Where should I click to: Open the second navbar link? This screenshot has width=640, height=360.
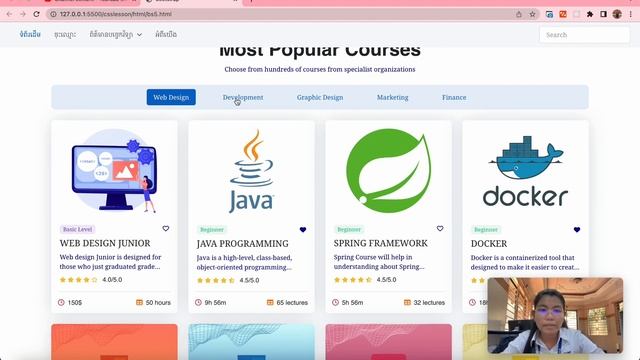[x=65, y=35]
